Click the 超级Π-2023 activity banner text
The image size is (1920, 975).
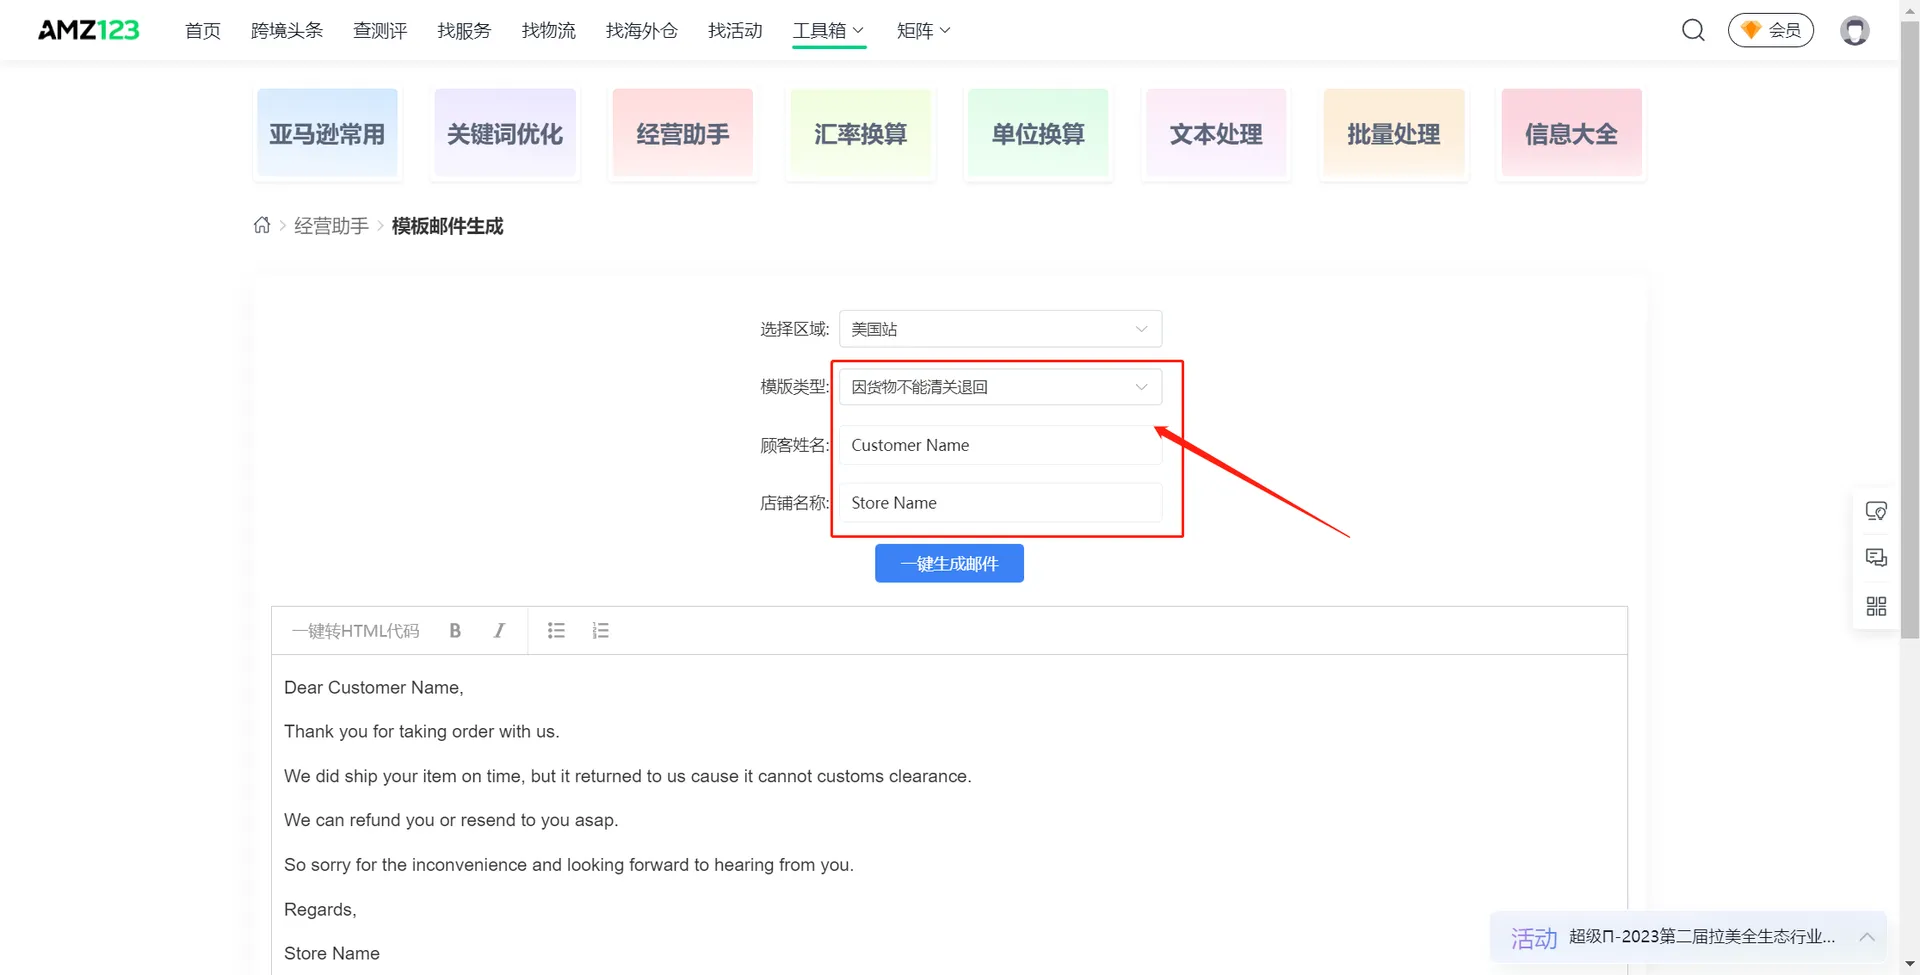(x=1702, y=937)
